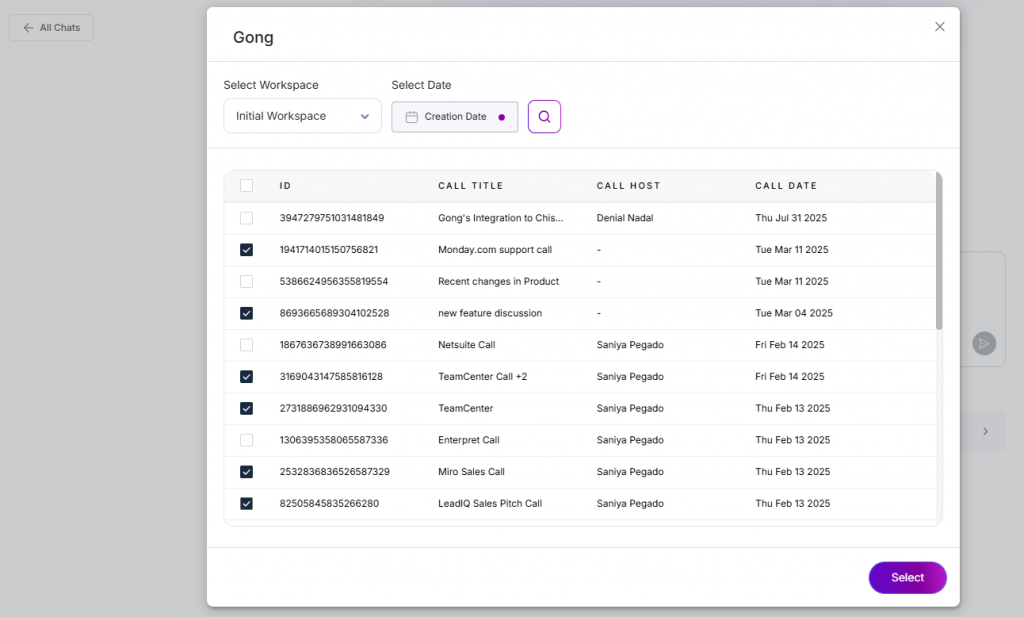
Task: Uncheck the Miro Sales Call checkbox
Action: (x=246, y=471)
